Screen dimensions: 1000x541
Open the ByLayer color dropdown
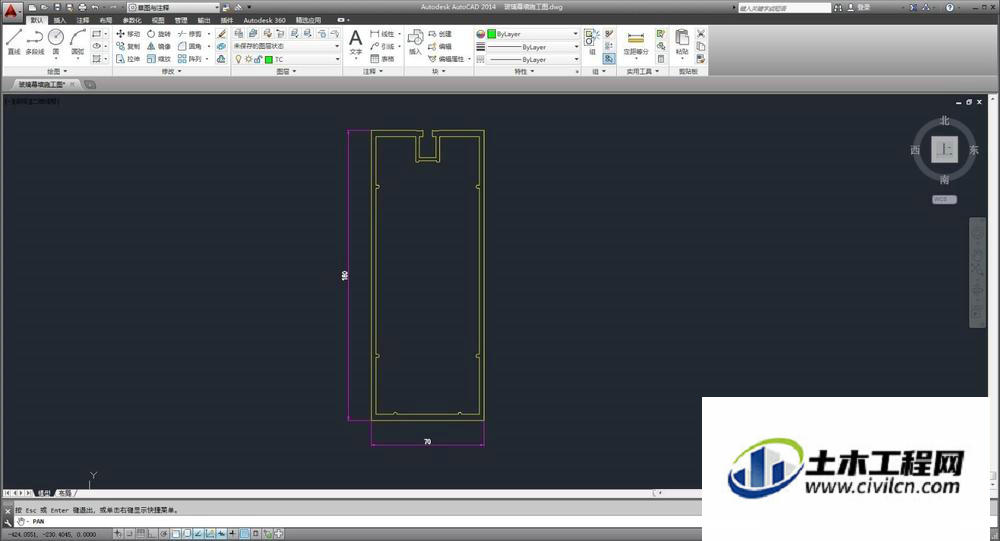tap(533, 34)
